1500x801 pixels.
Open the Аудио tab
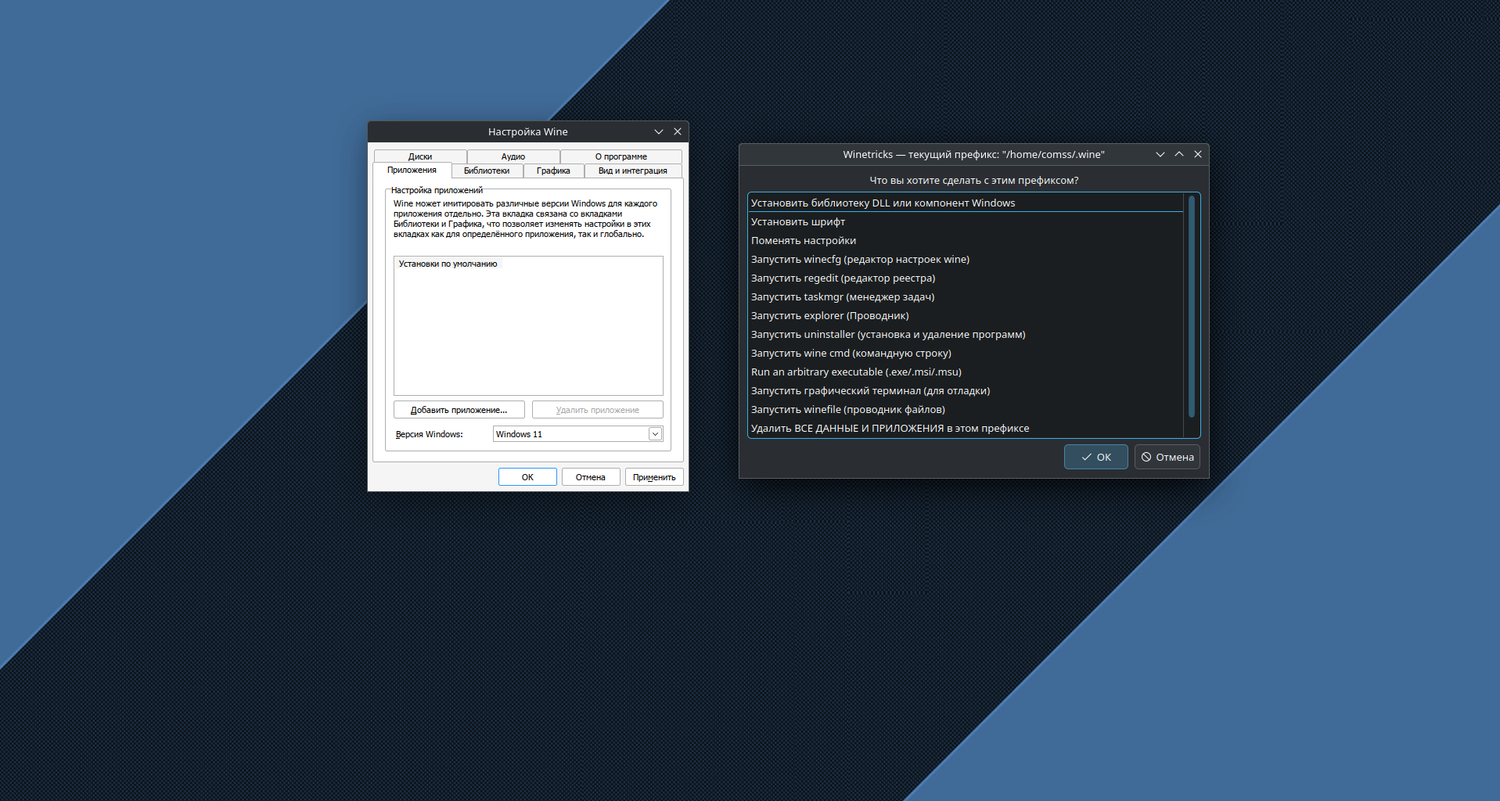(513, 156)
